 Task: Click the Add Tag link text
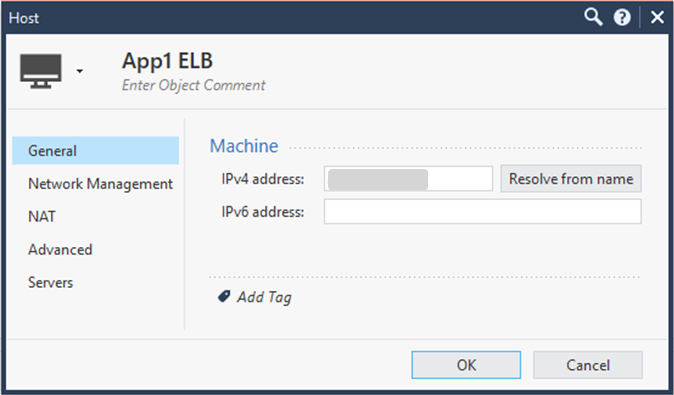(264, 297)
